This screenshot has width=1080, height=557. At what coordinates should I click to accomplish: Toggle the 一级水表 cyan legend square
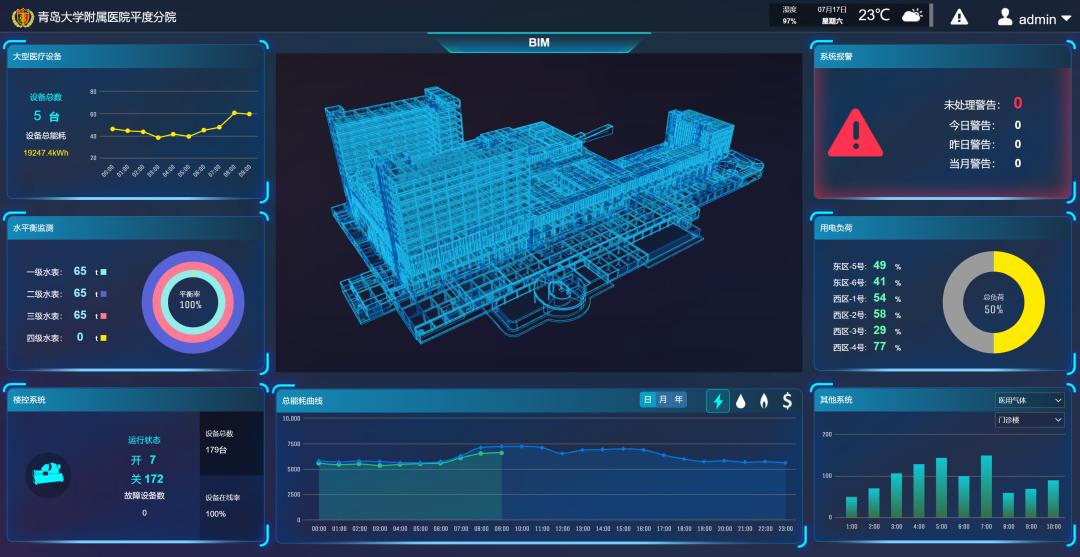tap(103, 272)
